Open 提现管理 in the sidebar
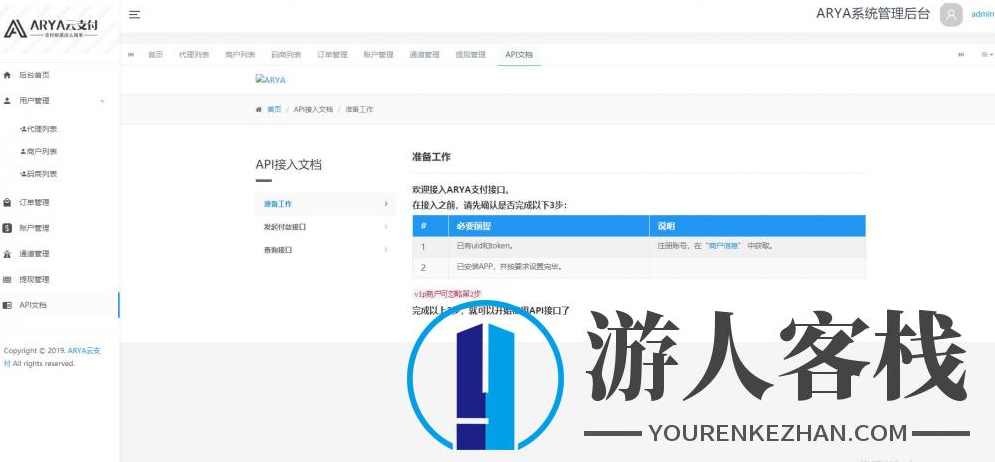This screenshot has width=995, height=462. pyautogui.click(x=34, y=279)
